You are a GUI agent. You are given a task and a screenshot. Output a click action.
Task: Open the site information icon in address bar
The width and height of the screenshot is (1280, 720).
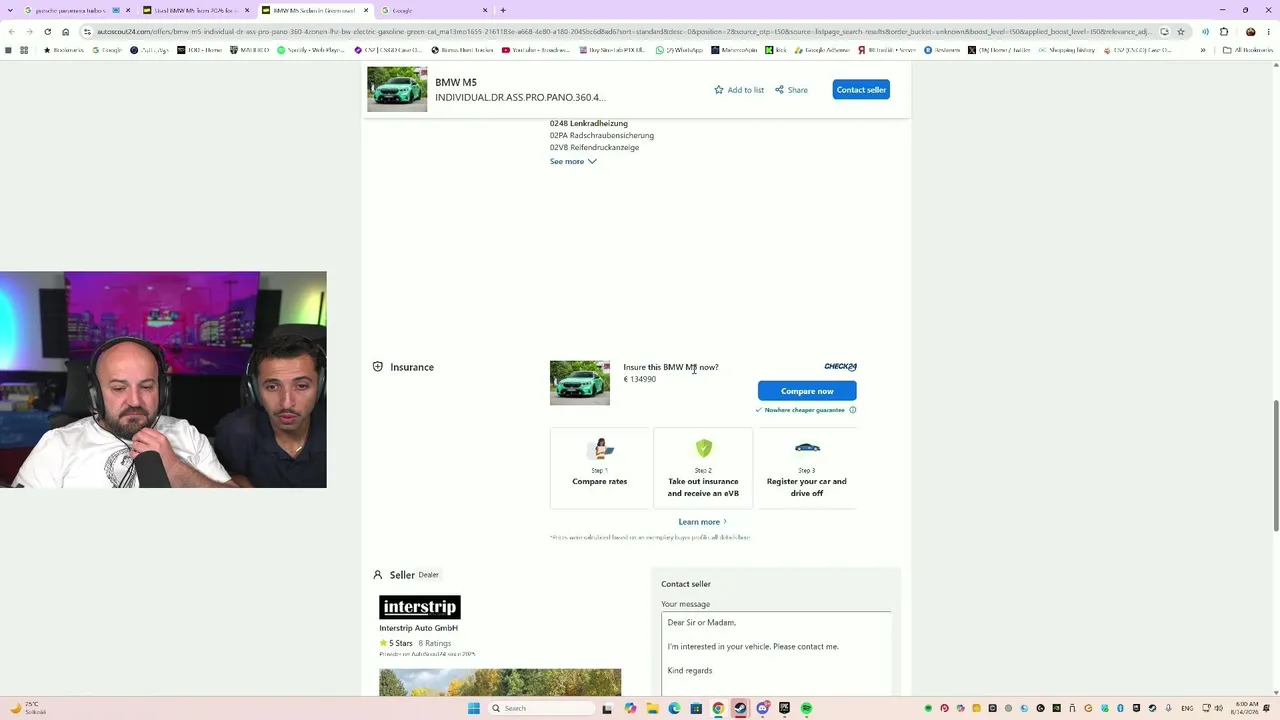point(87,31)
